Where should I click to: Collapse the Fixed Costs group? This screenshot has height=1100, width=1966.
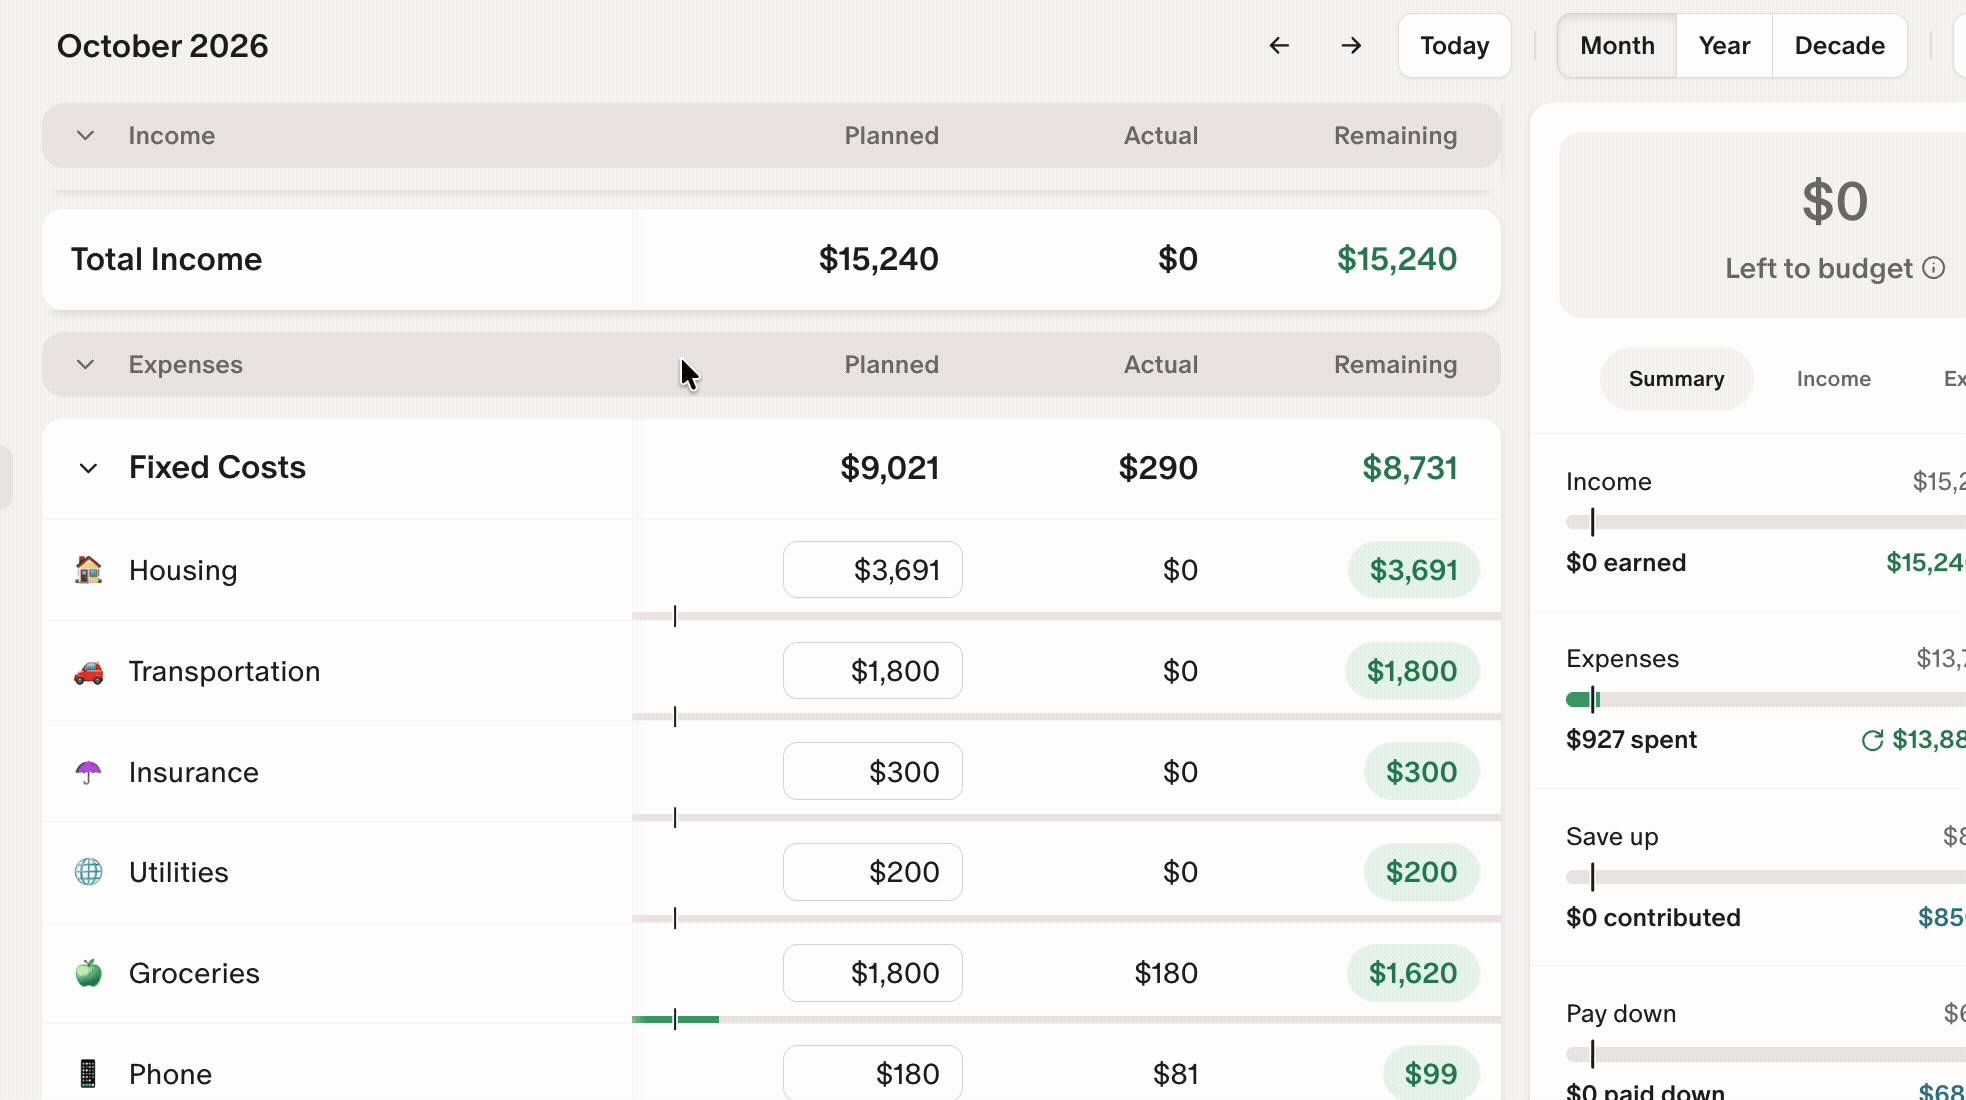coord(88,468)
